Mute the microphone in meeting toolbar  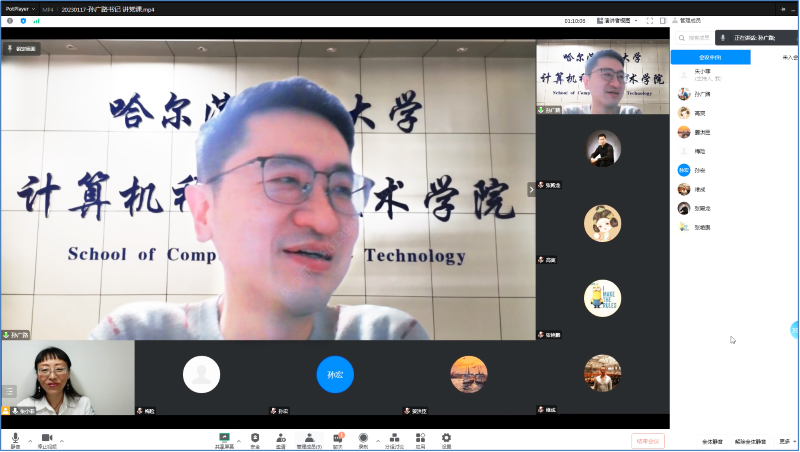(x=15, y=439)
